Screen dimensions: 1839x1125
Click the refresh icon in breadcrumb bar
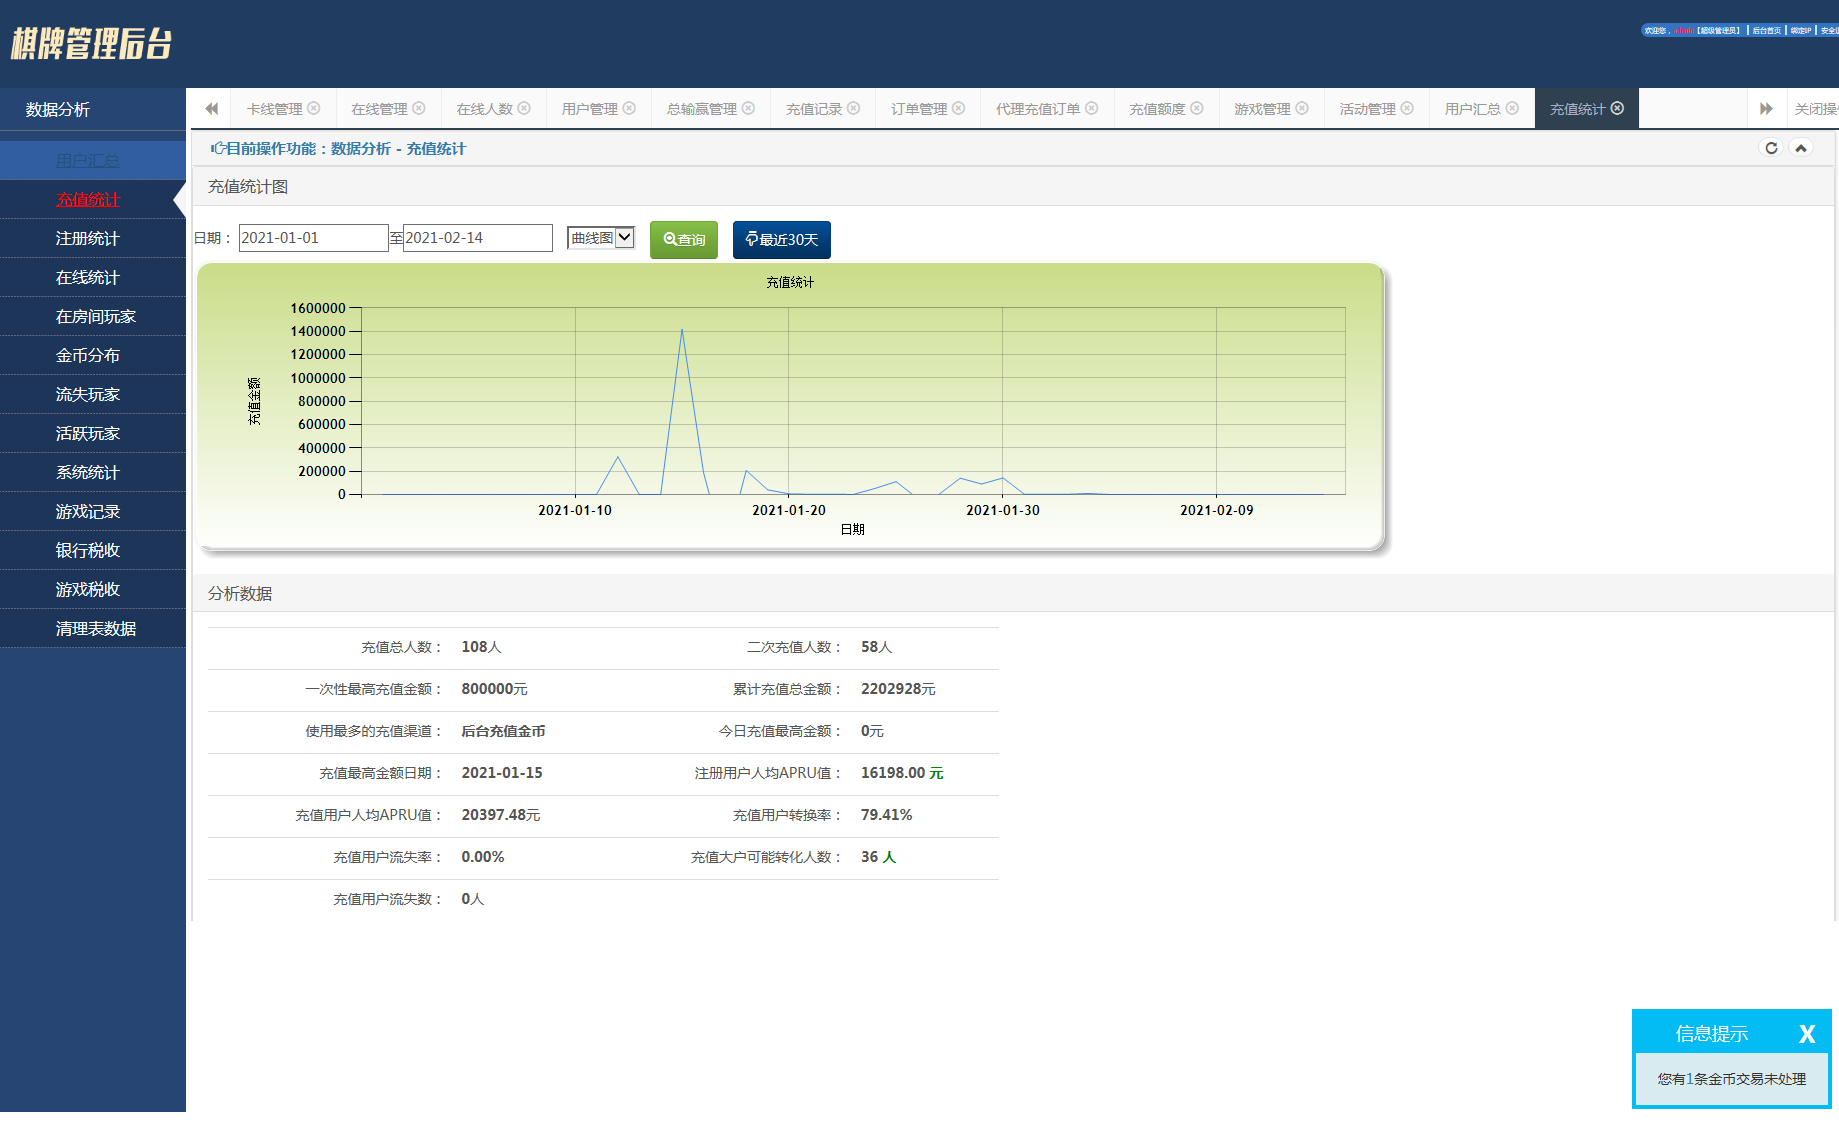(1771, 148)
